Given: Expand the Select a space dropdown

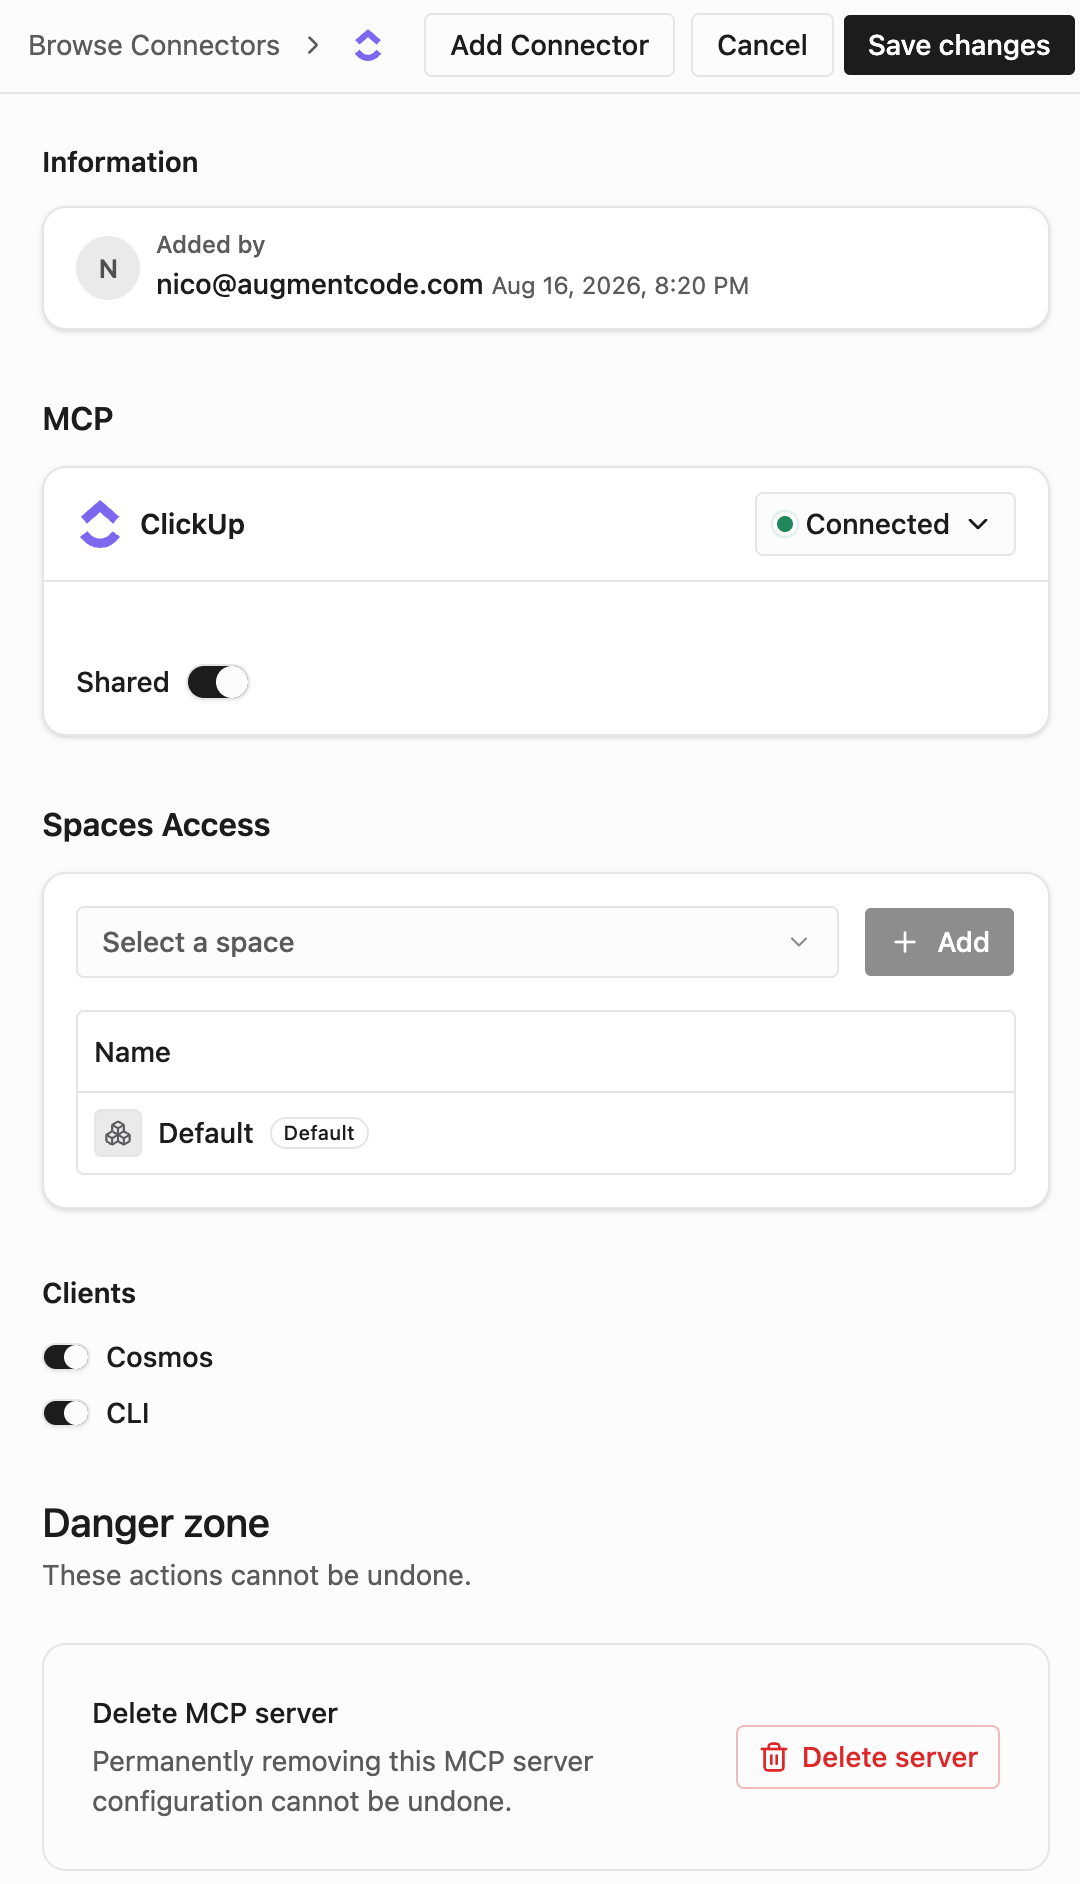Looking at the screenshot, I should [457, 942].
